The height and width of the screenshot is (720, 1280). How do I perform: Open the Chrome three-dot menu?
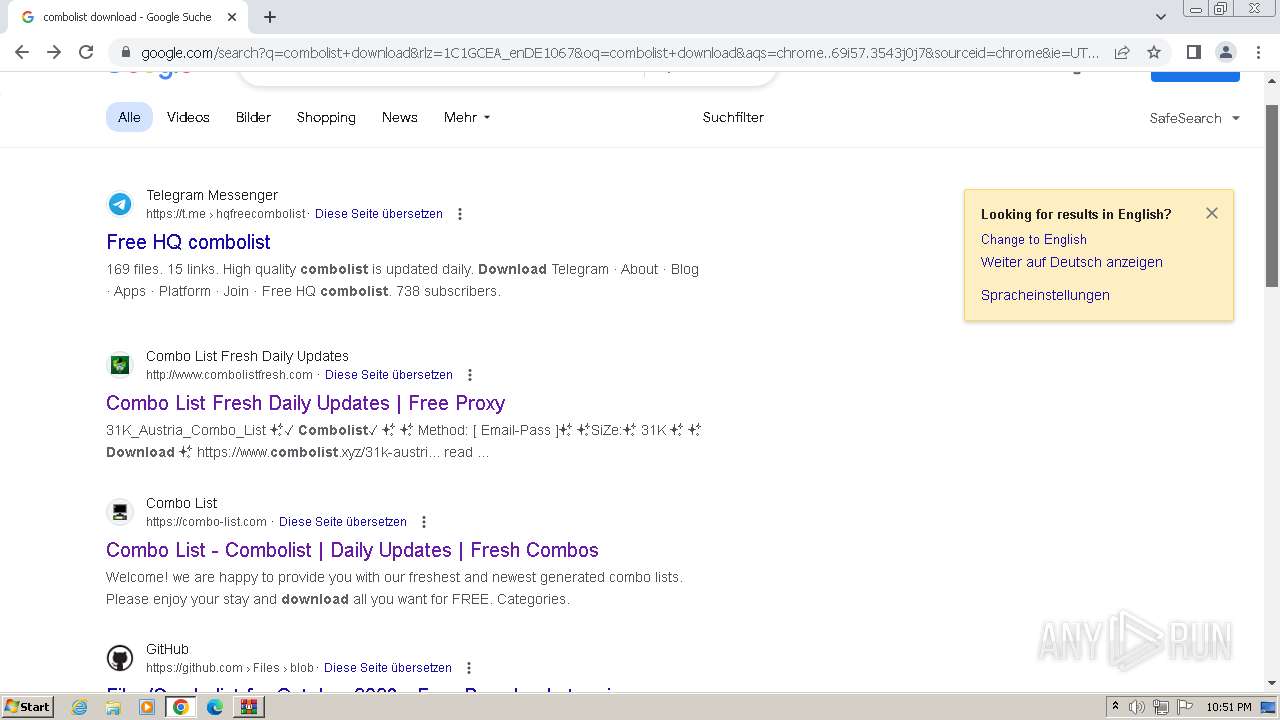pos(1257,52)
